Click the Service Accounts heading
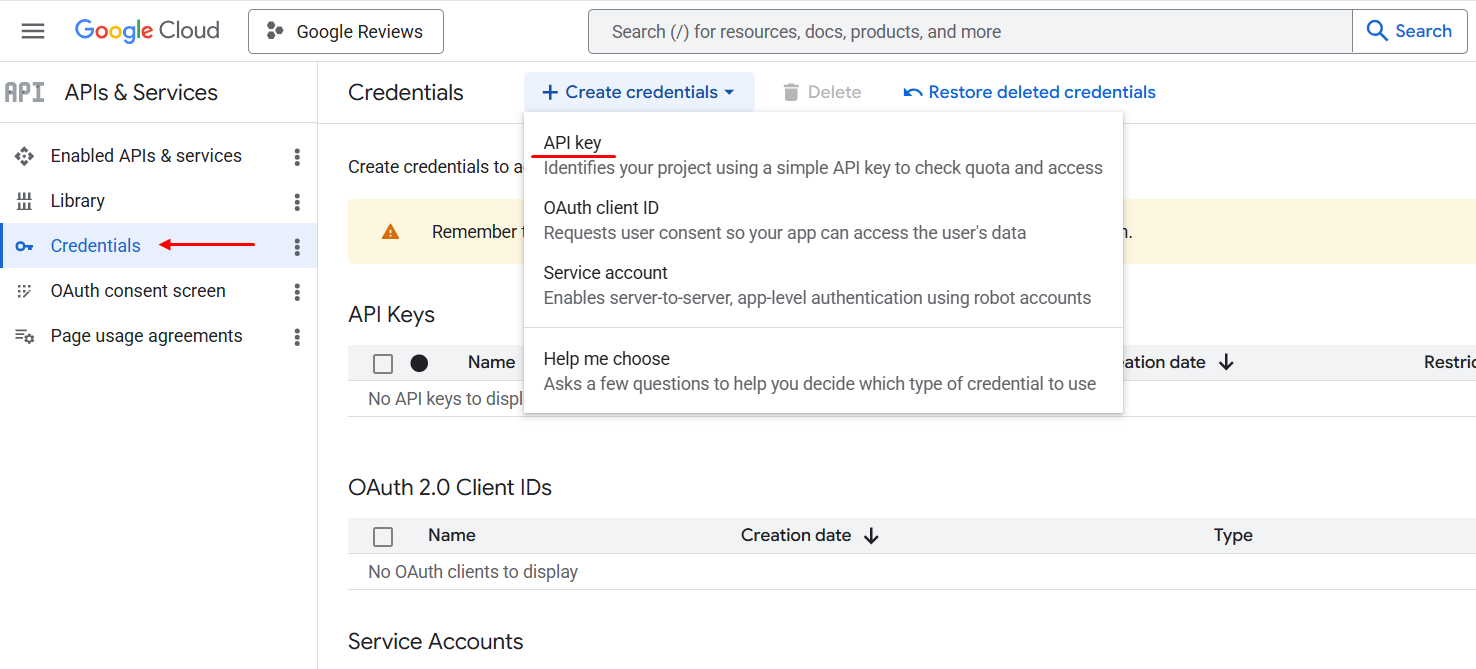Viewport: 1476px width, 669px height. (436, 641)
